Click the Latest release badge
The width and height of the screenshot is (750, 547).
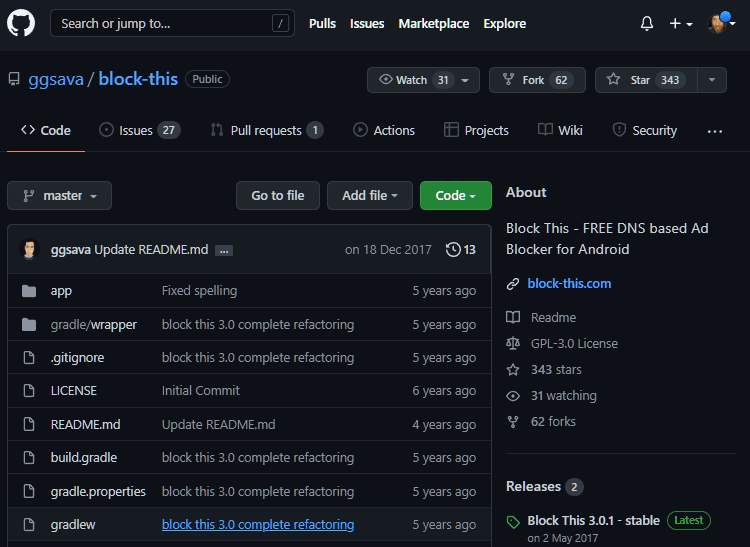689,520
